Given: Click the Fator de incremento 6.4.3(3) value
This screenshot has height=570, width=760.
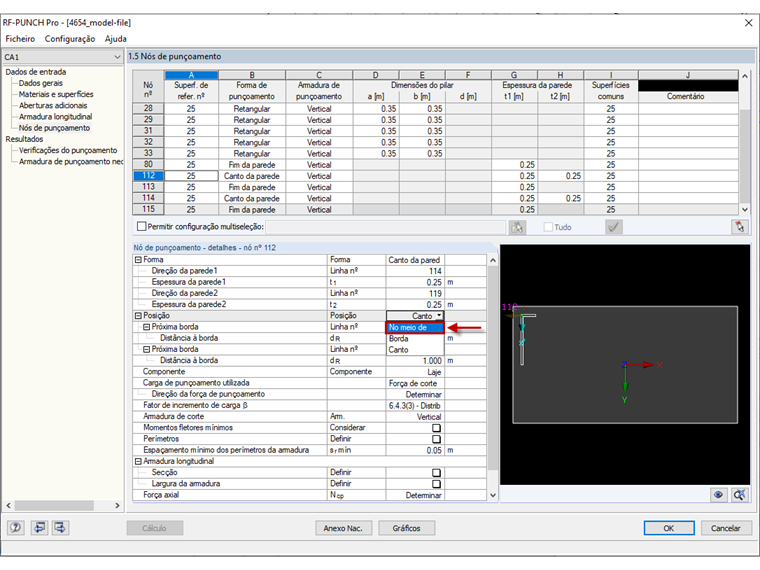Looking at the screenshot, I should [415, 406].
